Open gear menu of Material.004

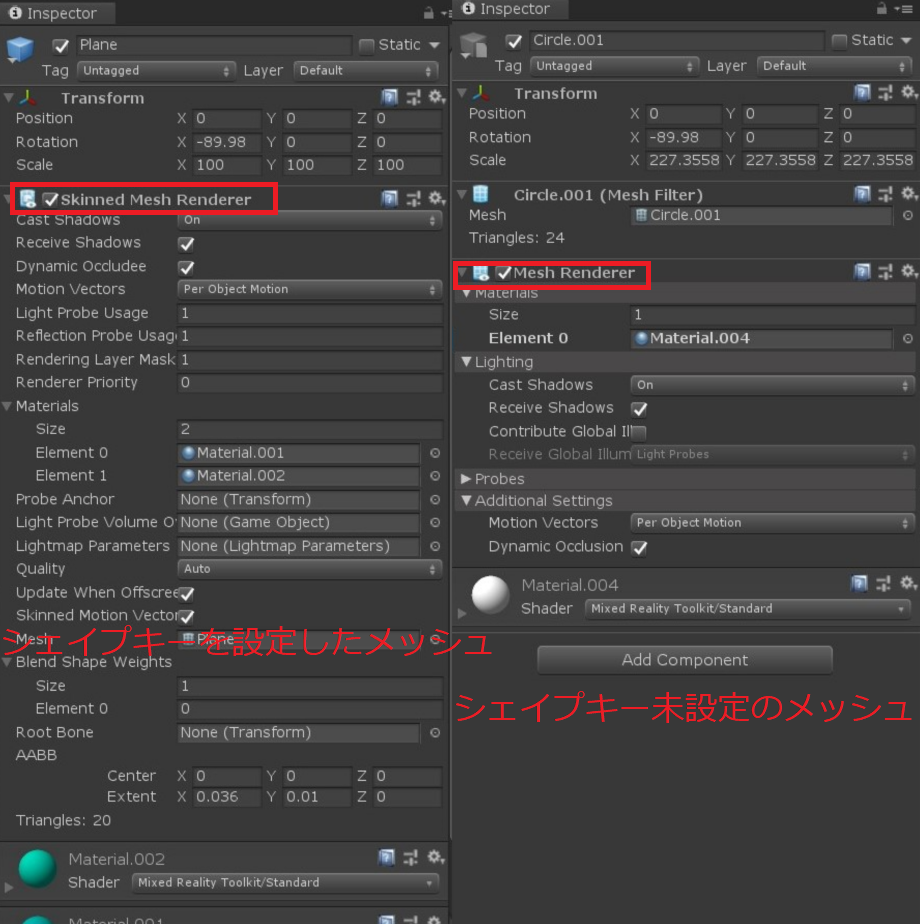tap(908, 583)
